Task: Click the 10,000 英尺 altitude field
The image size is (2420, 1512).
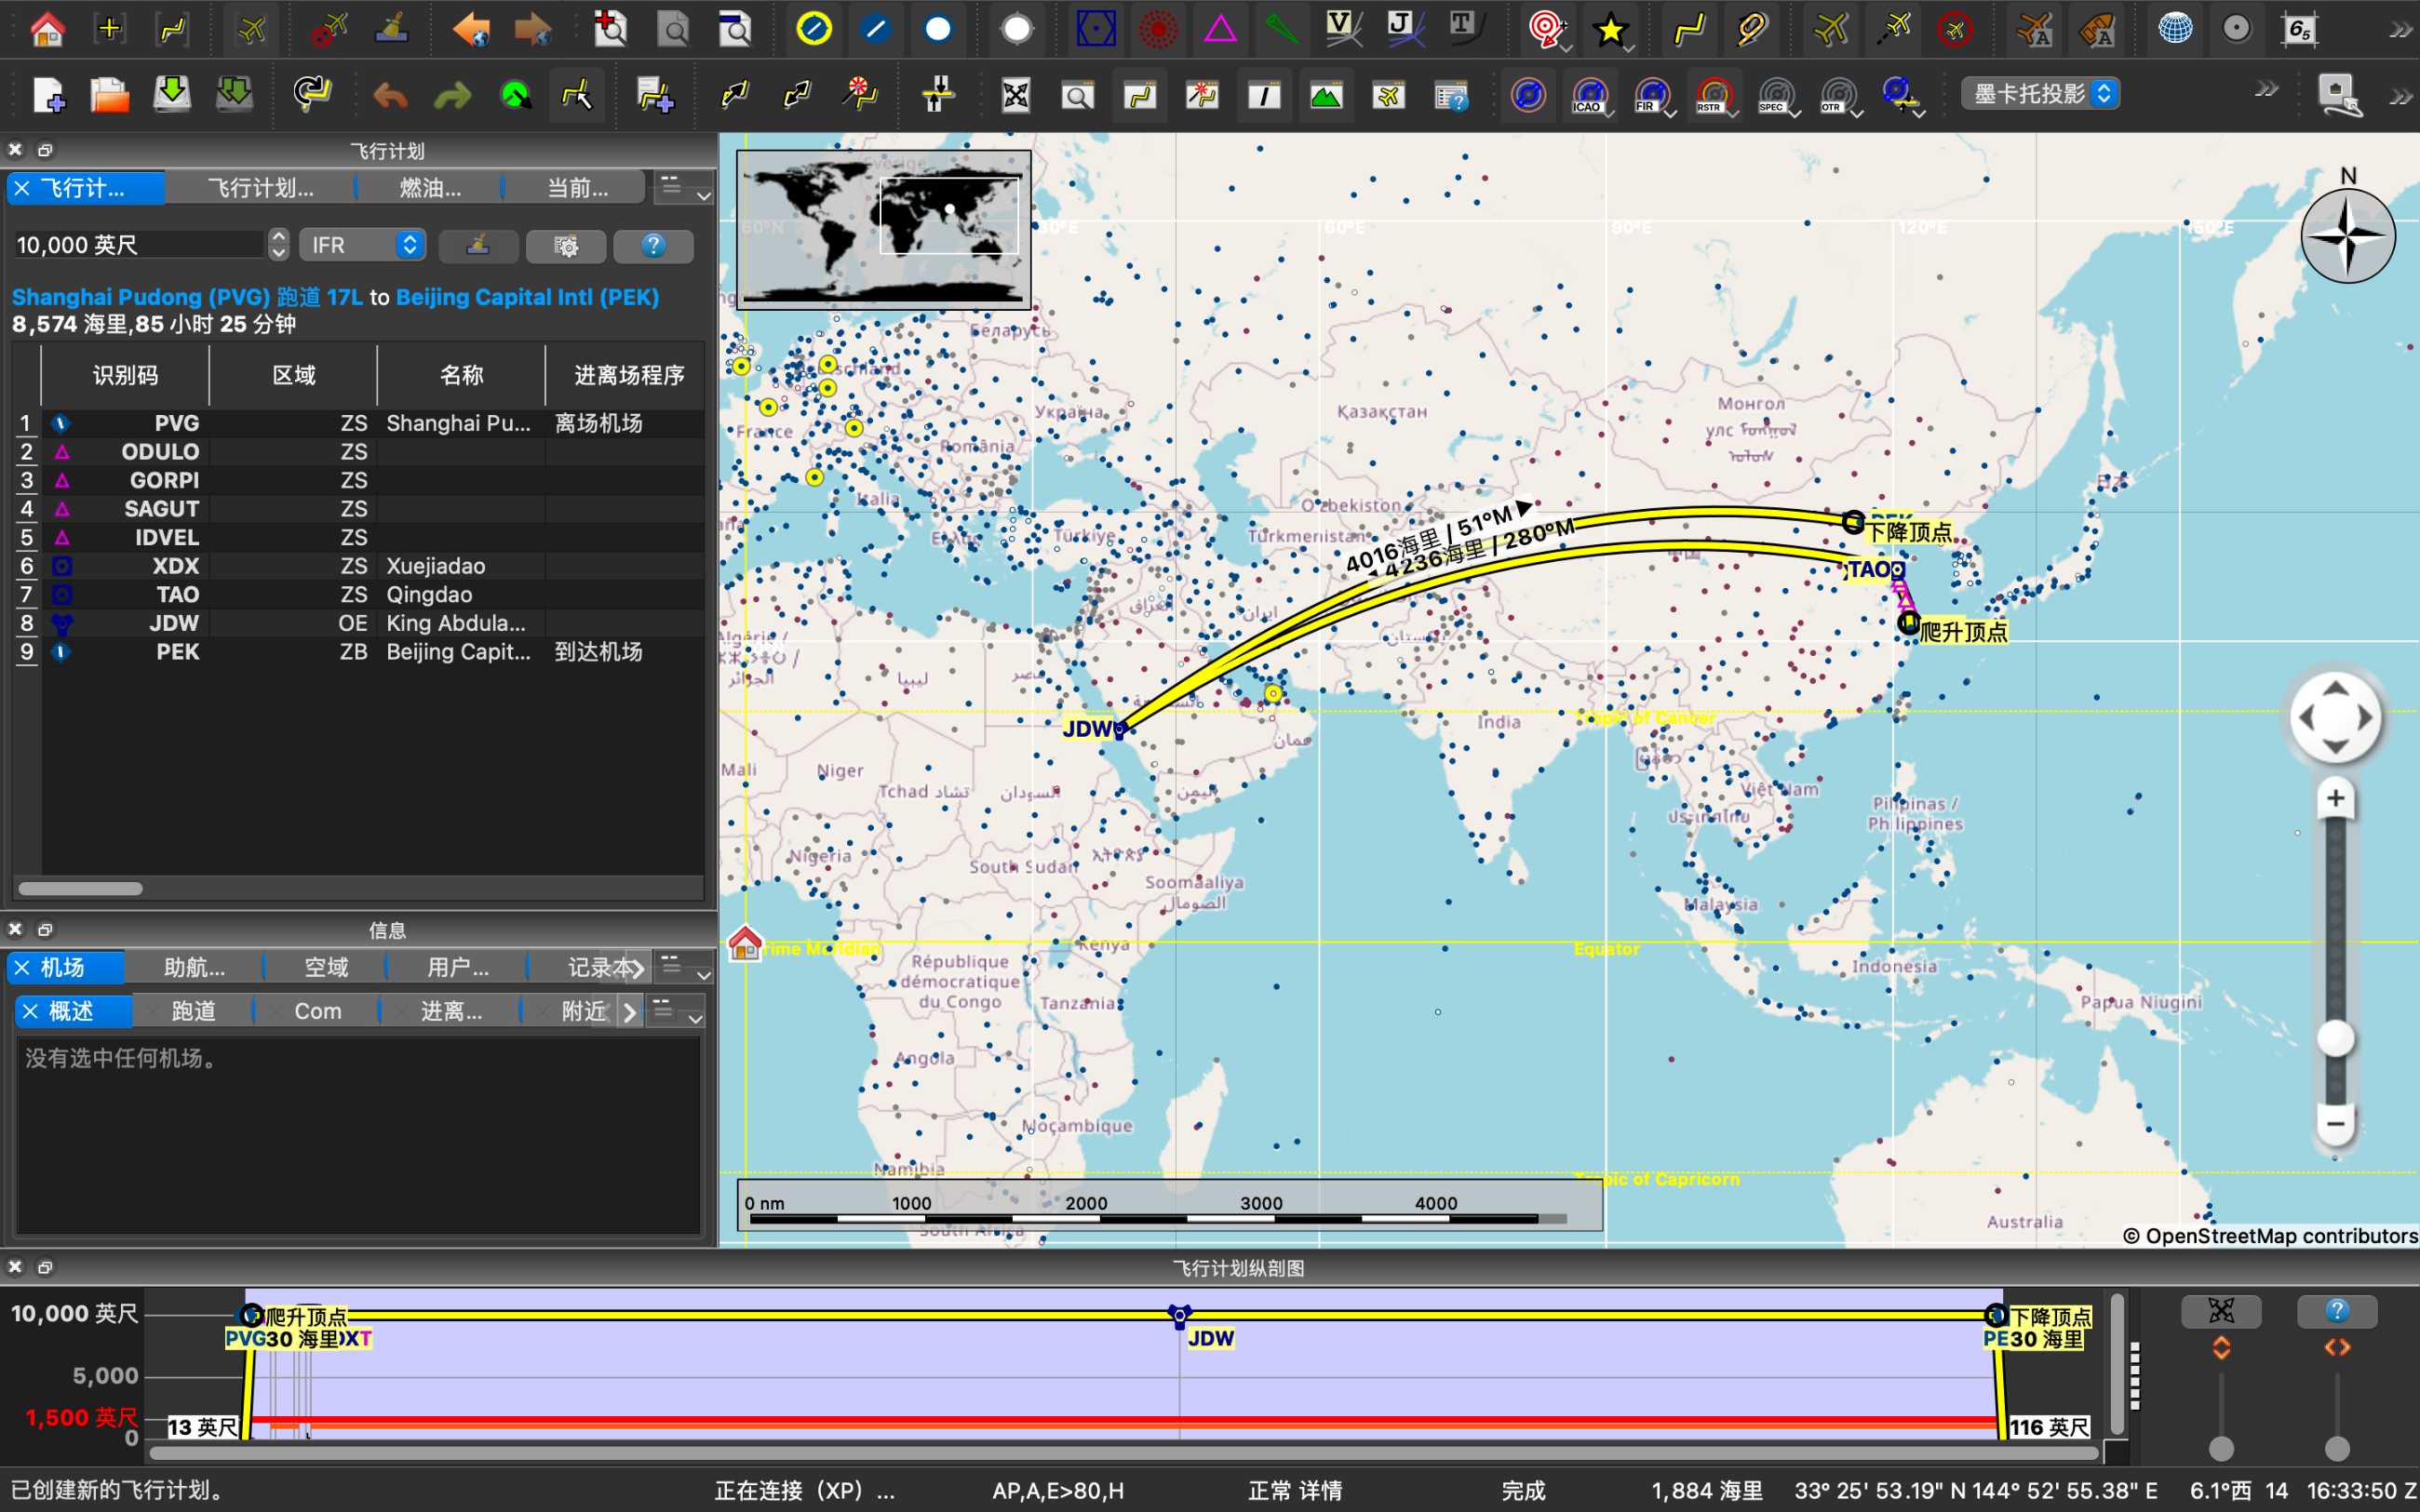Action: point(139,245)
